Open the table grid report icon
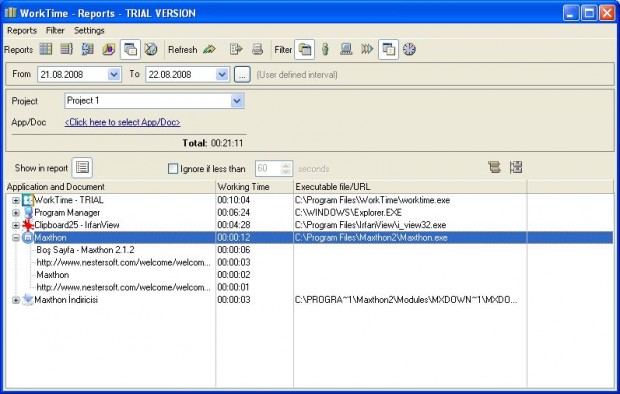Image resolution: width=620 pixels, height=394 pixels. (46, 49)
